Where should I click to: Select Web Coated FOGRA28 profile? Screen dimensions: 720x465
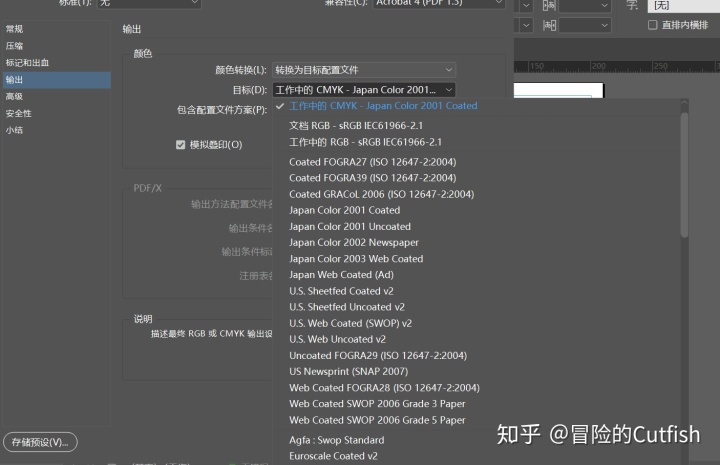click(x=384, y=388)
